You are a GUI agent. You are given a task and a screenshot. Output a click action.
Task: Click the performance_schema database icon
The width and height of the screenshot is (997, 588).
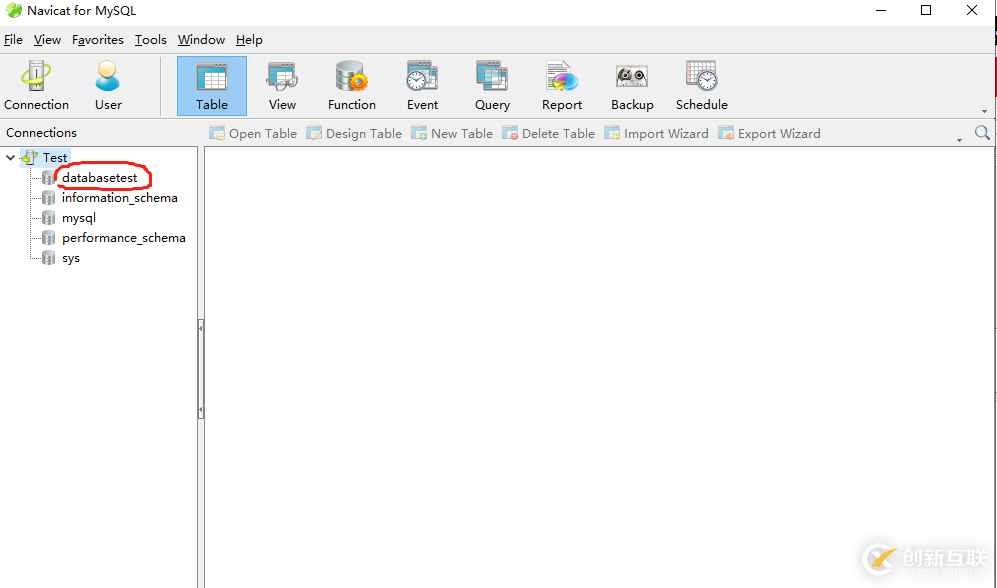point(48,238)
